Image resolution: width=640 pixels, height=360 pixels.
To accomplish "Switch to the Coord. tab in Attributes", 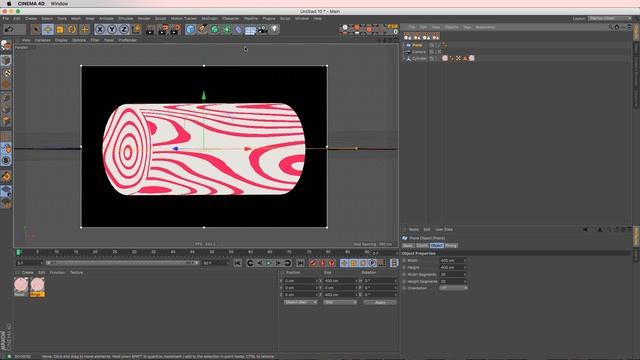I will point(422,245).
